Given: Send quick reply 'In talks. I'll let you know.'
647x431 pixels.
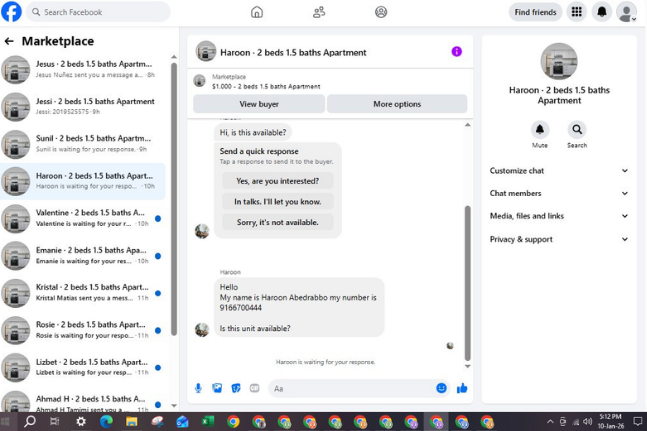Looking at the screenshot, I should 278,202.
